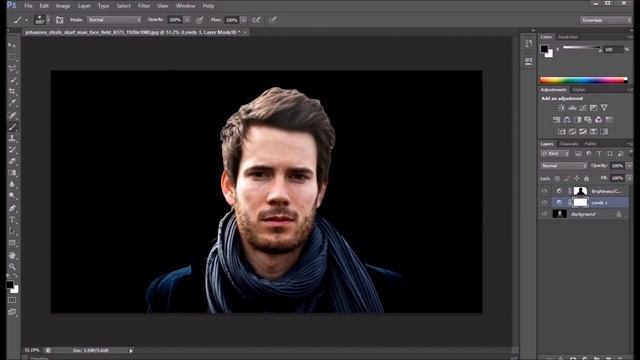The image size is (640, 360).
Task: Click the Screen Mode icon in tools panel
Action: [12, 312]
